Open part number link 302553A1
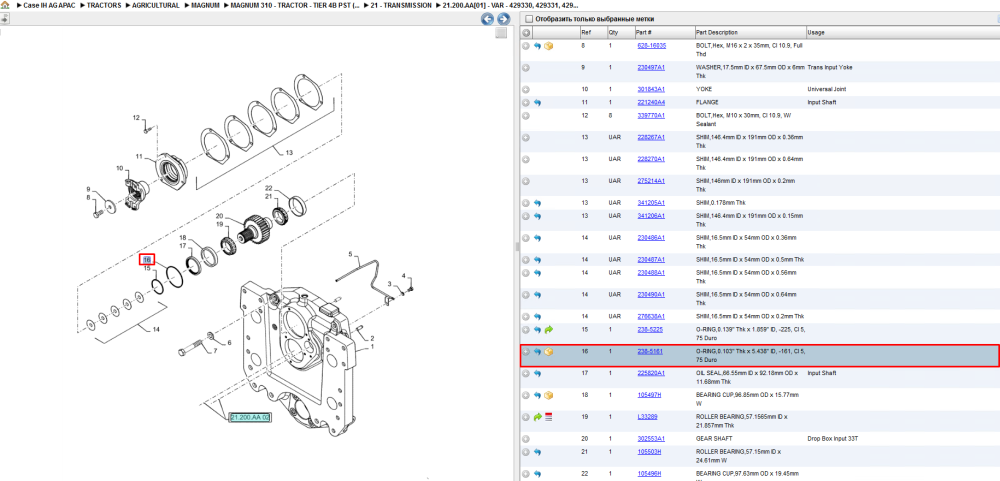Screen dimensions: 1000x481 (651, 439)
